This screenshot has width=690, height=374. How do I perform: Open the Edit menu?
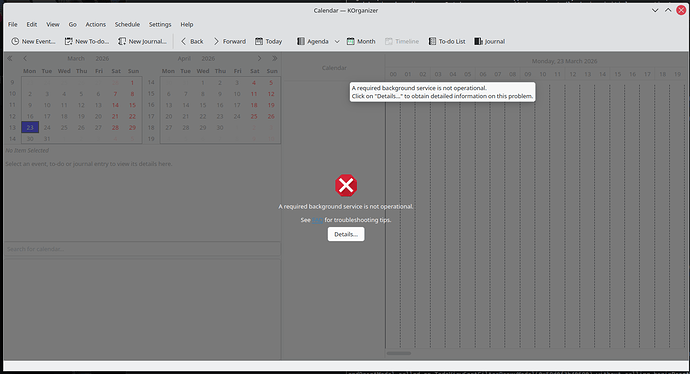32,24
